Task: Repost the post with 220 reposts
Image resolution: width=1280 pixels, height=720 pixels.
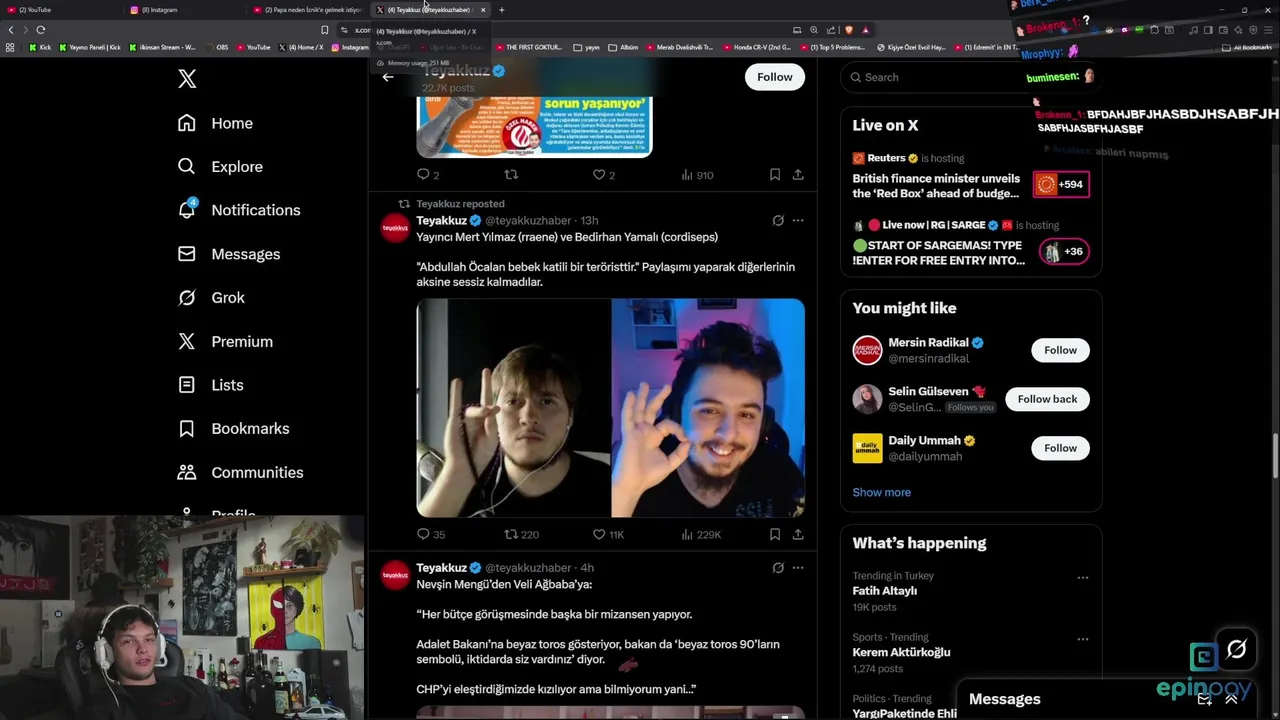Action: coord(521,535)
